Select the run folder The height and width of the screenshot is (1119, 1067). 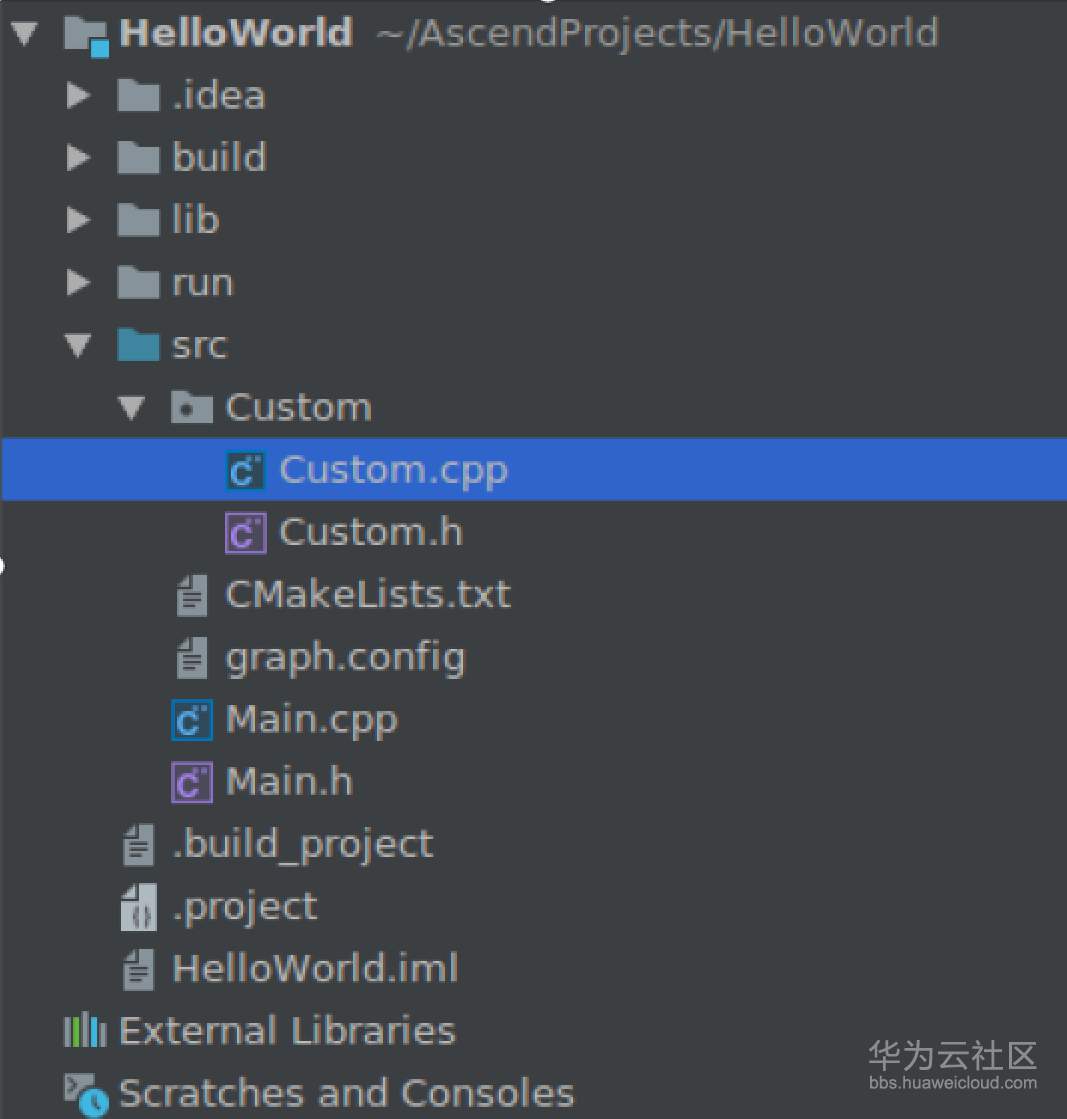202,283
